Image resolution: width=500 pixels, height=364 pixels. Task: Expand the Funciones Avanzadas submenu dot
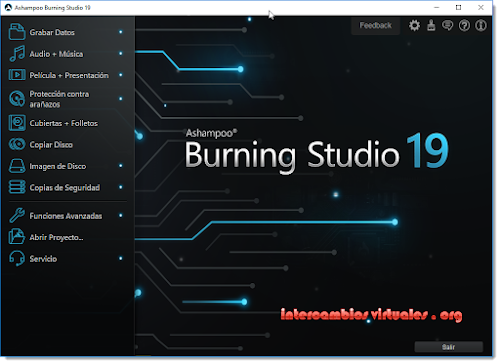point(121,216)
